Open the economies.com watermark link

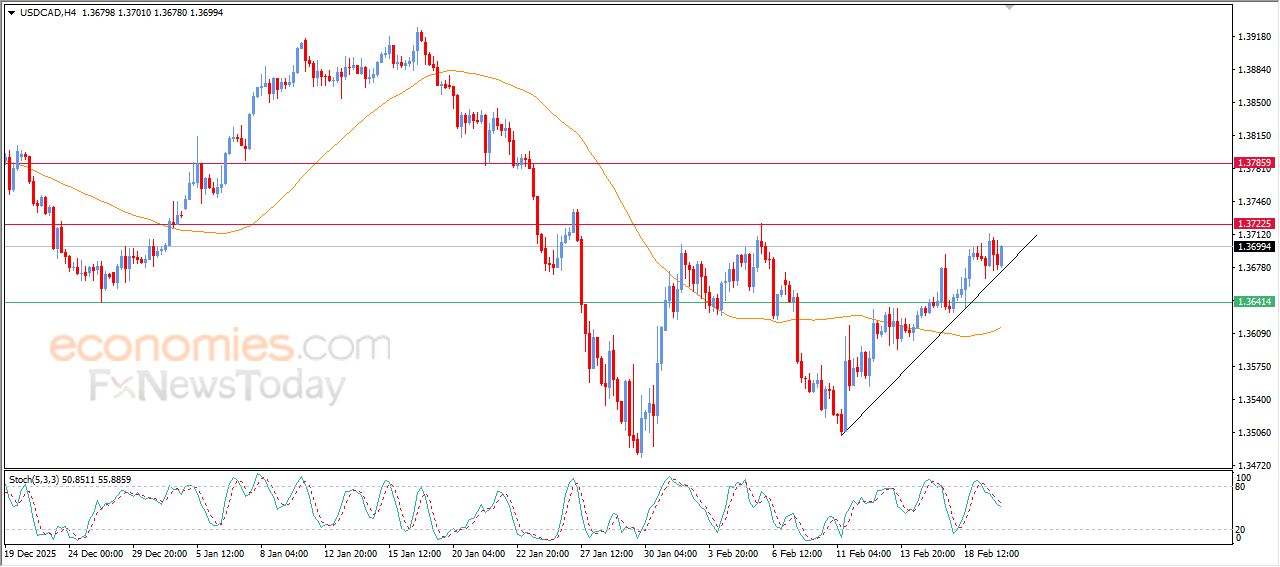tap(220, 346)
